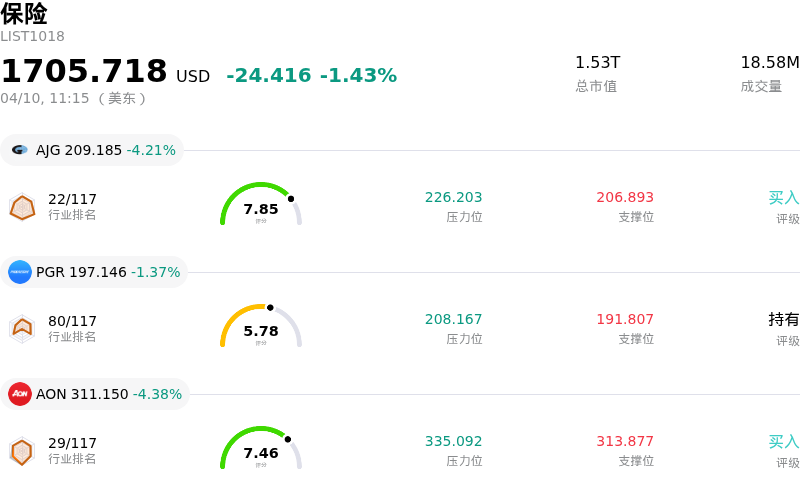Screen dimensions: 800x488
Task: Click the AJG company logo icon
Action: [20, 150]
